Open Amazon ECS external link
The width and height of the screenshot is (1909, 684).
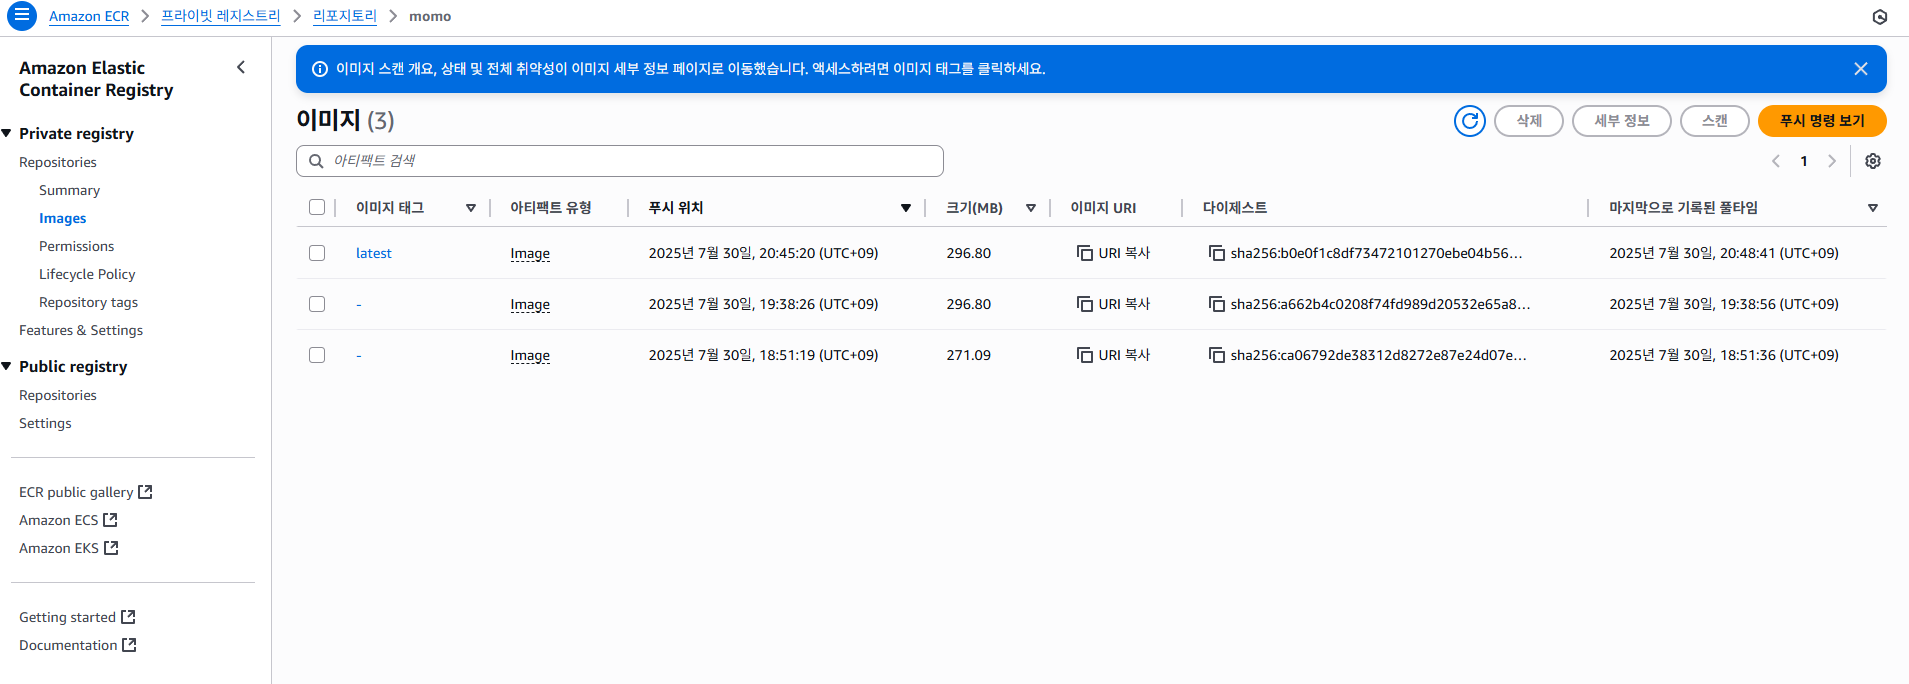[x=68, y=520]
